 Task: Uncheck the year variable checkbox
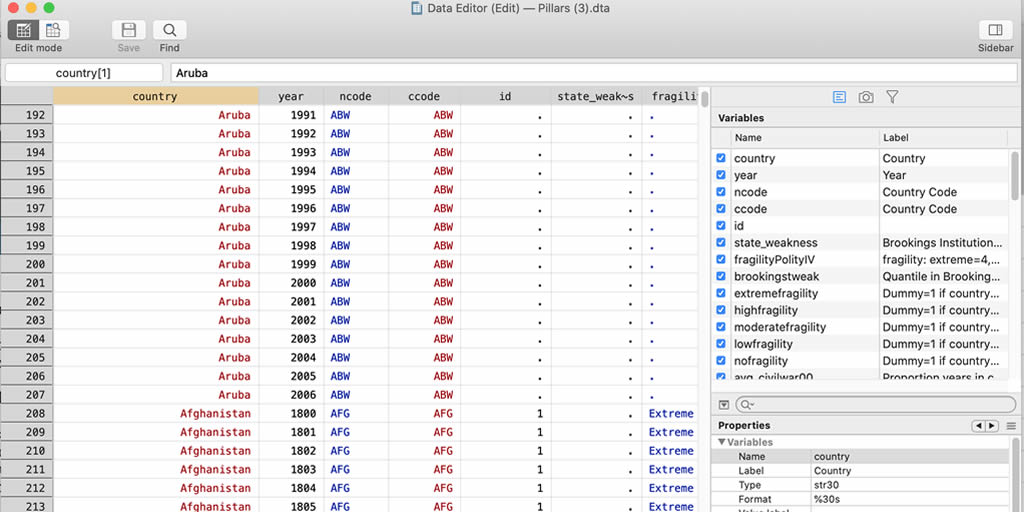(x=721, y=175)
